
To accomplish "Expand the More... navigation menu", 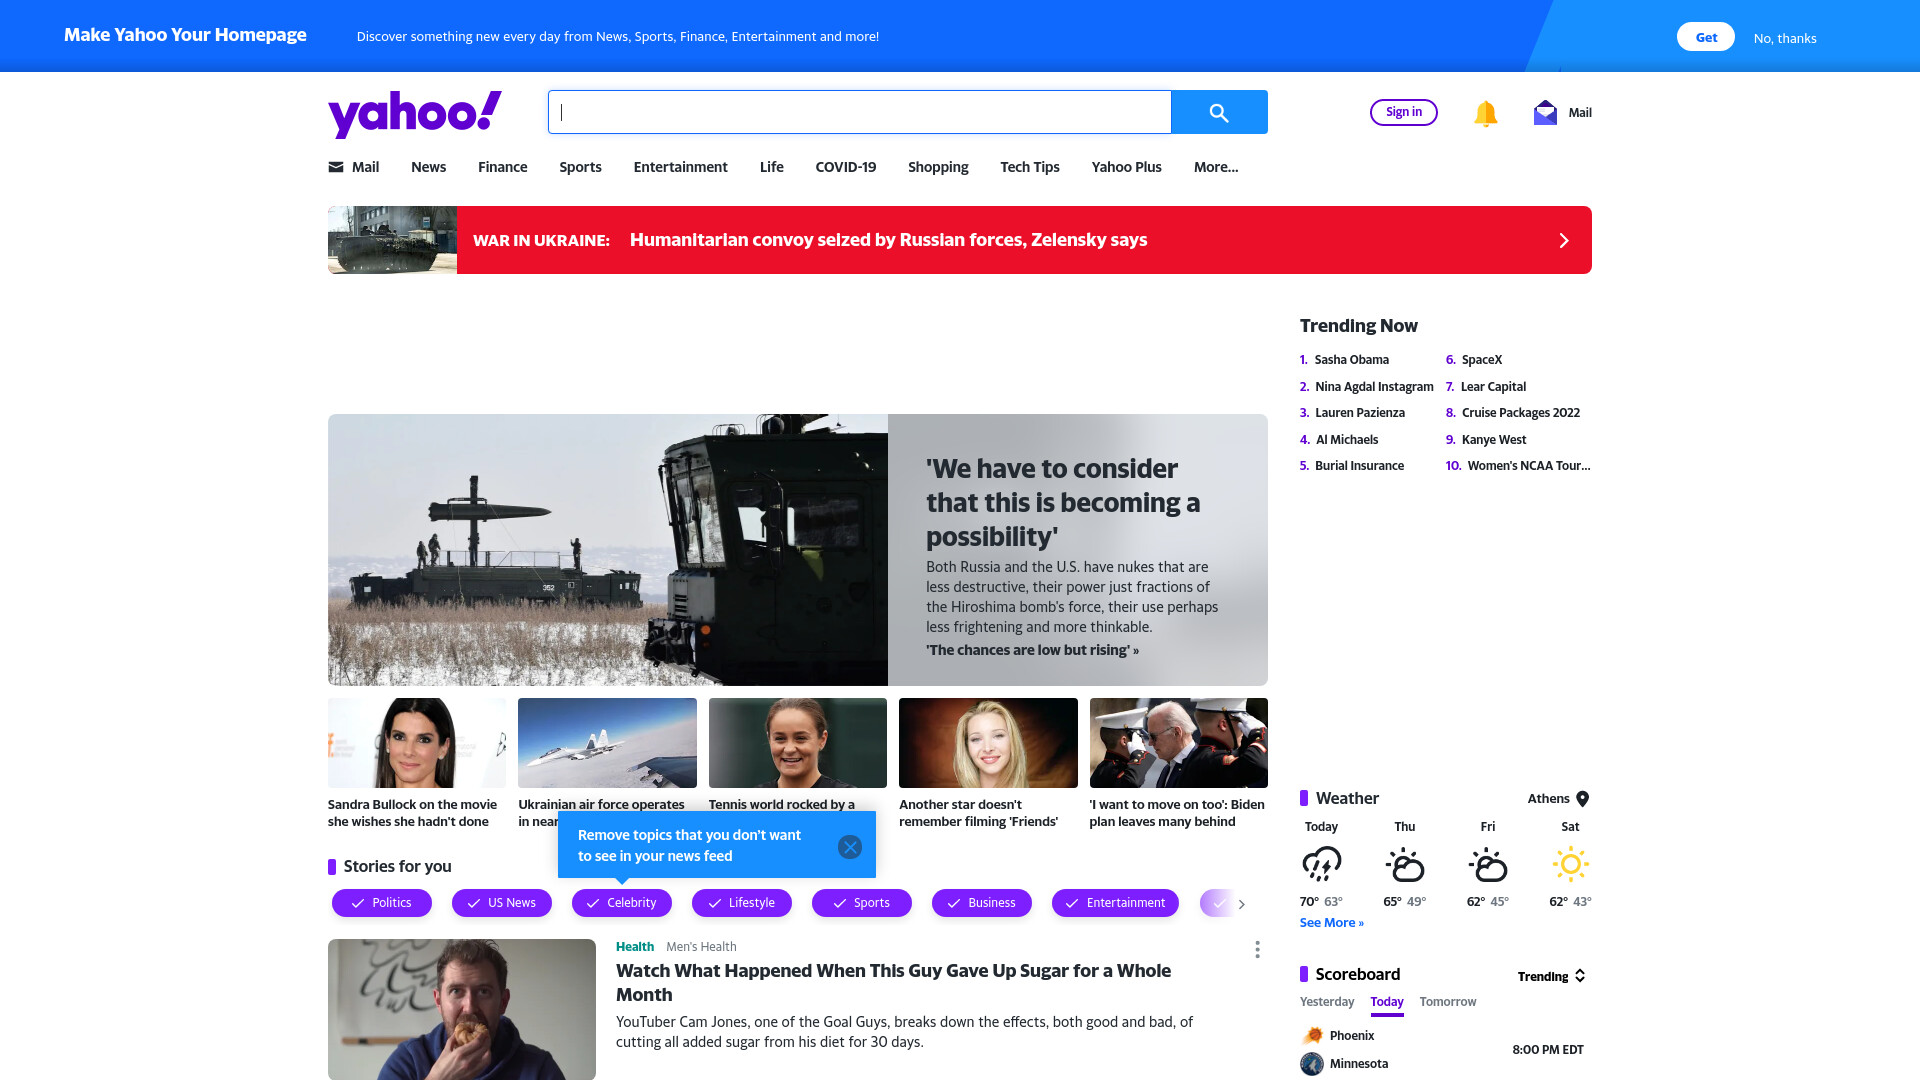I will 1216,167.
